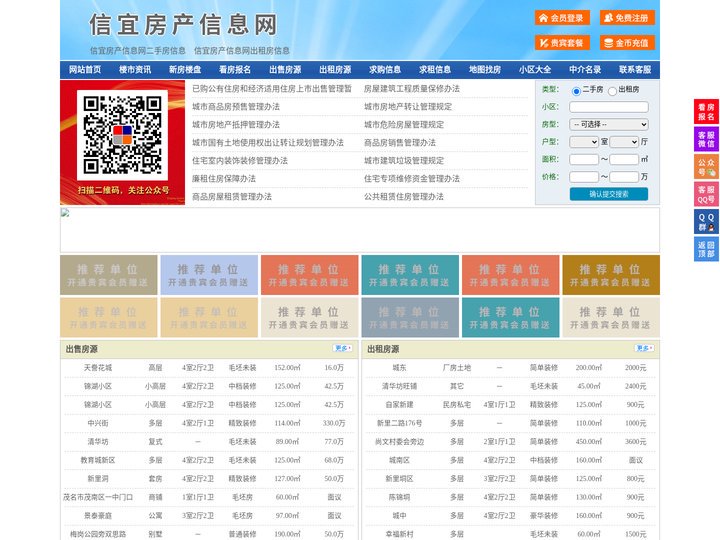Image resolution: width=720 pixels, height=540 pixels.
Task: Open the 教育城新区 sale listing
Action: pos(98,460)
